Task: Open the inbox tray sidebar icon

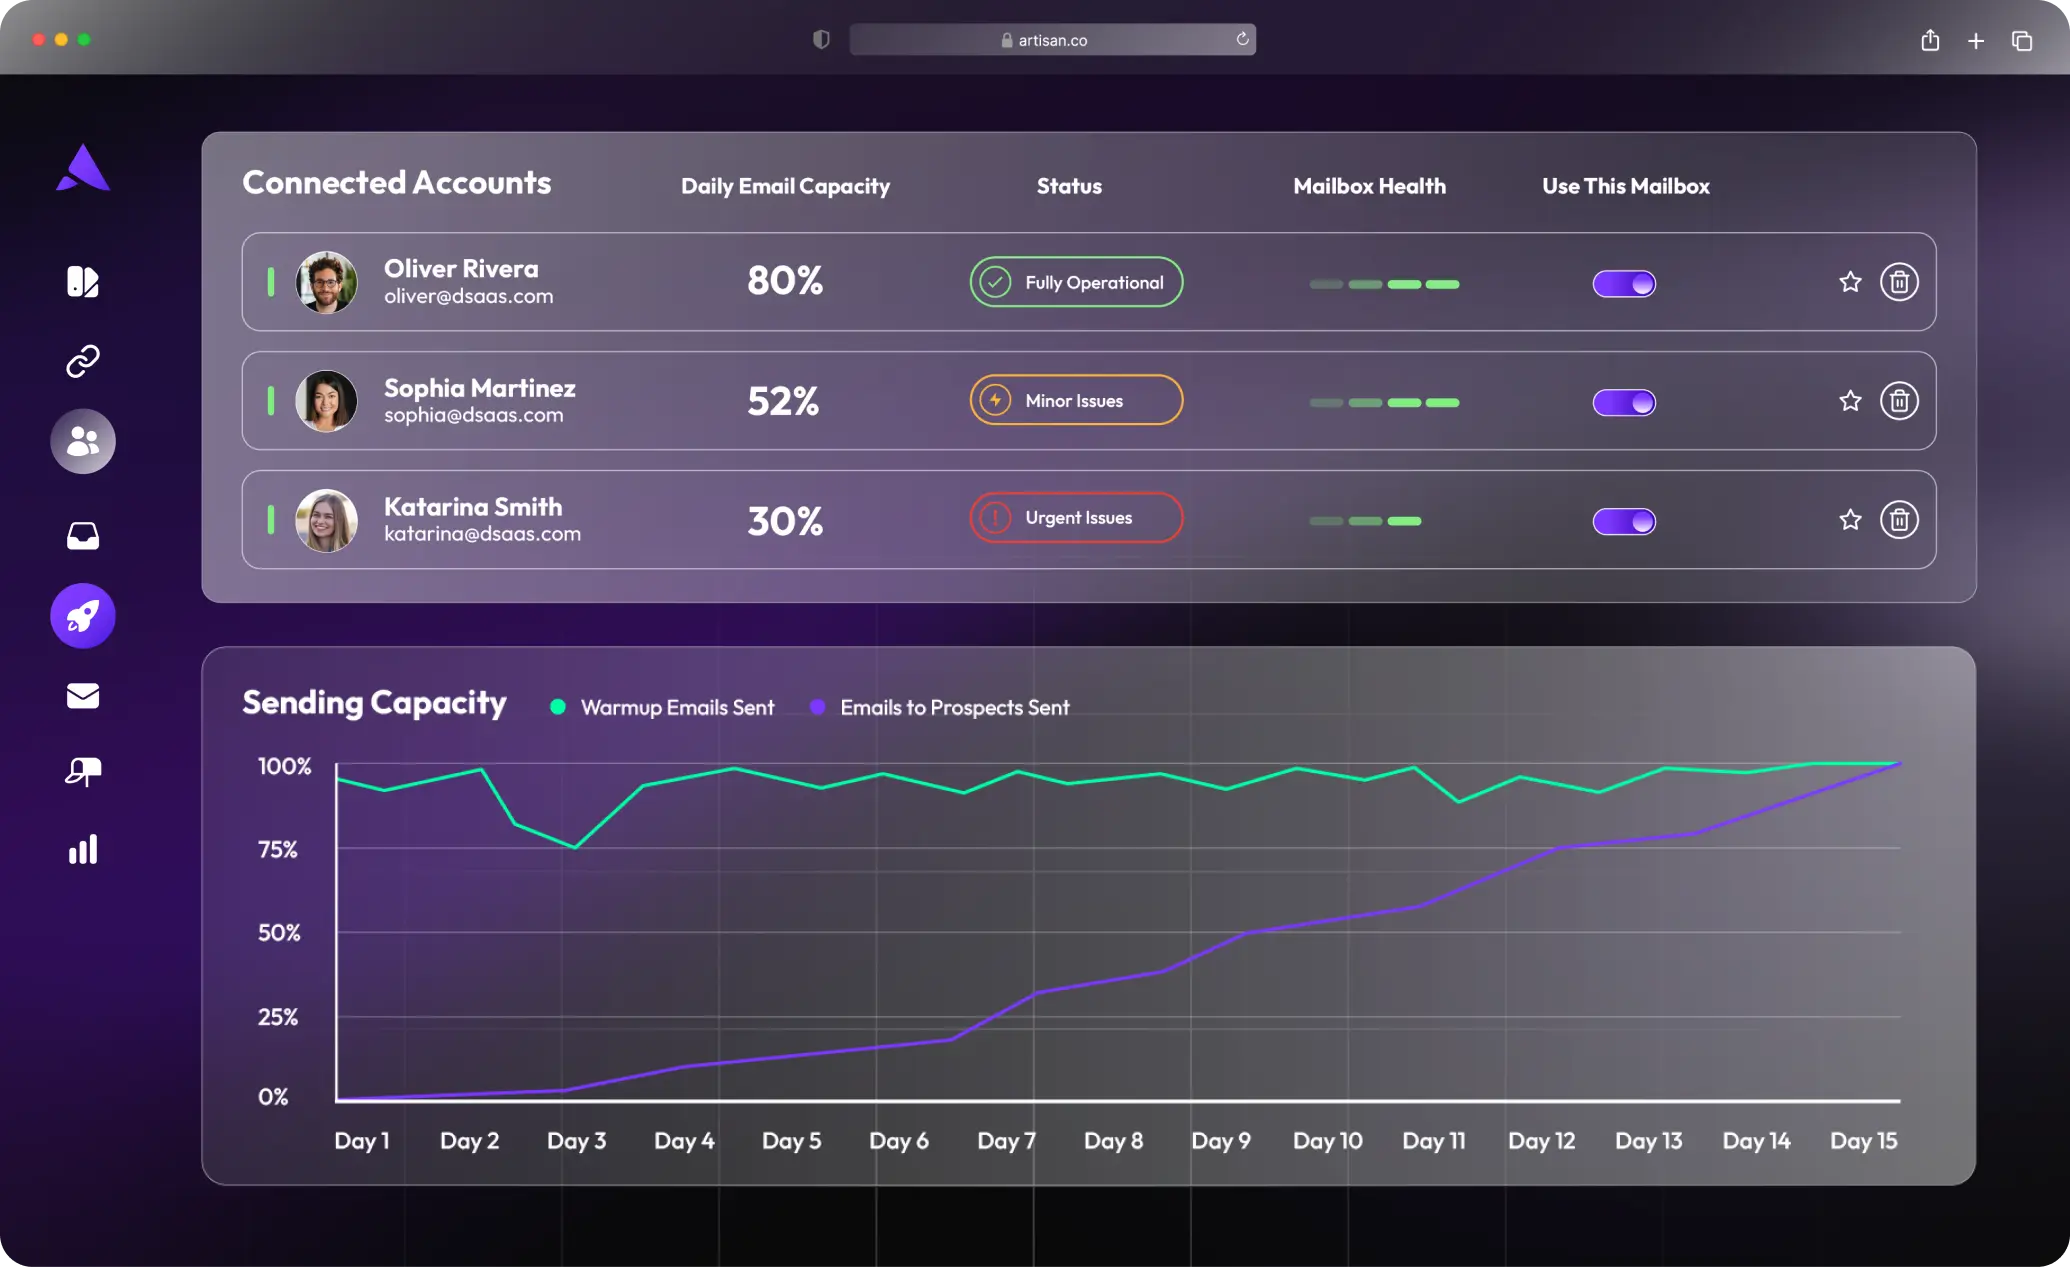Action: click(83, 536)
